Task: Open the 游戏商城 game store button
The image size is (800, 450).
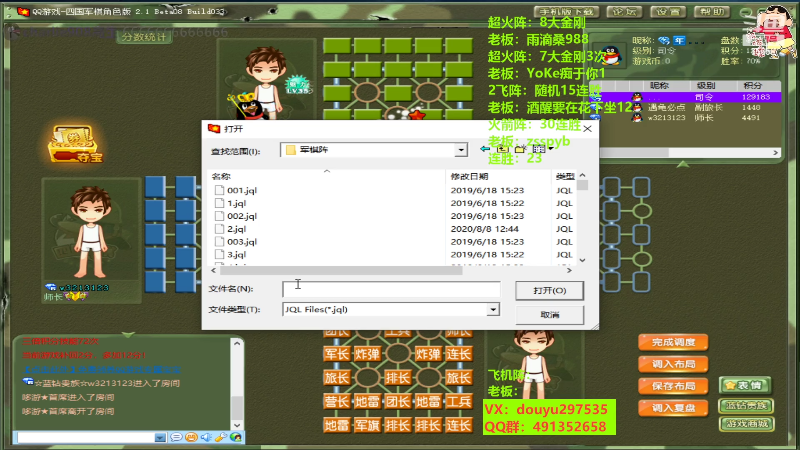Action: pos(746,424)
